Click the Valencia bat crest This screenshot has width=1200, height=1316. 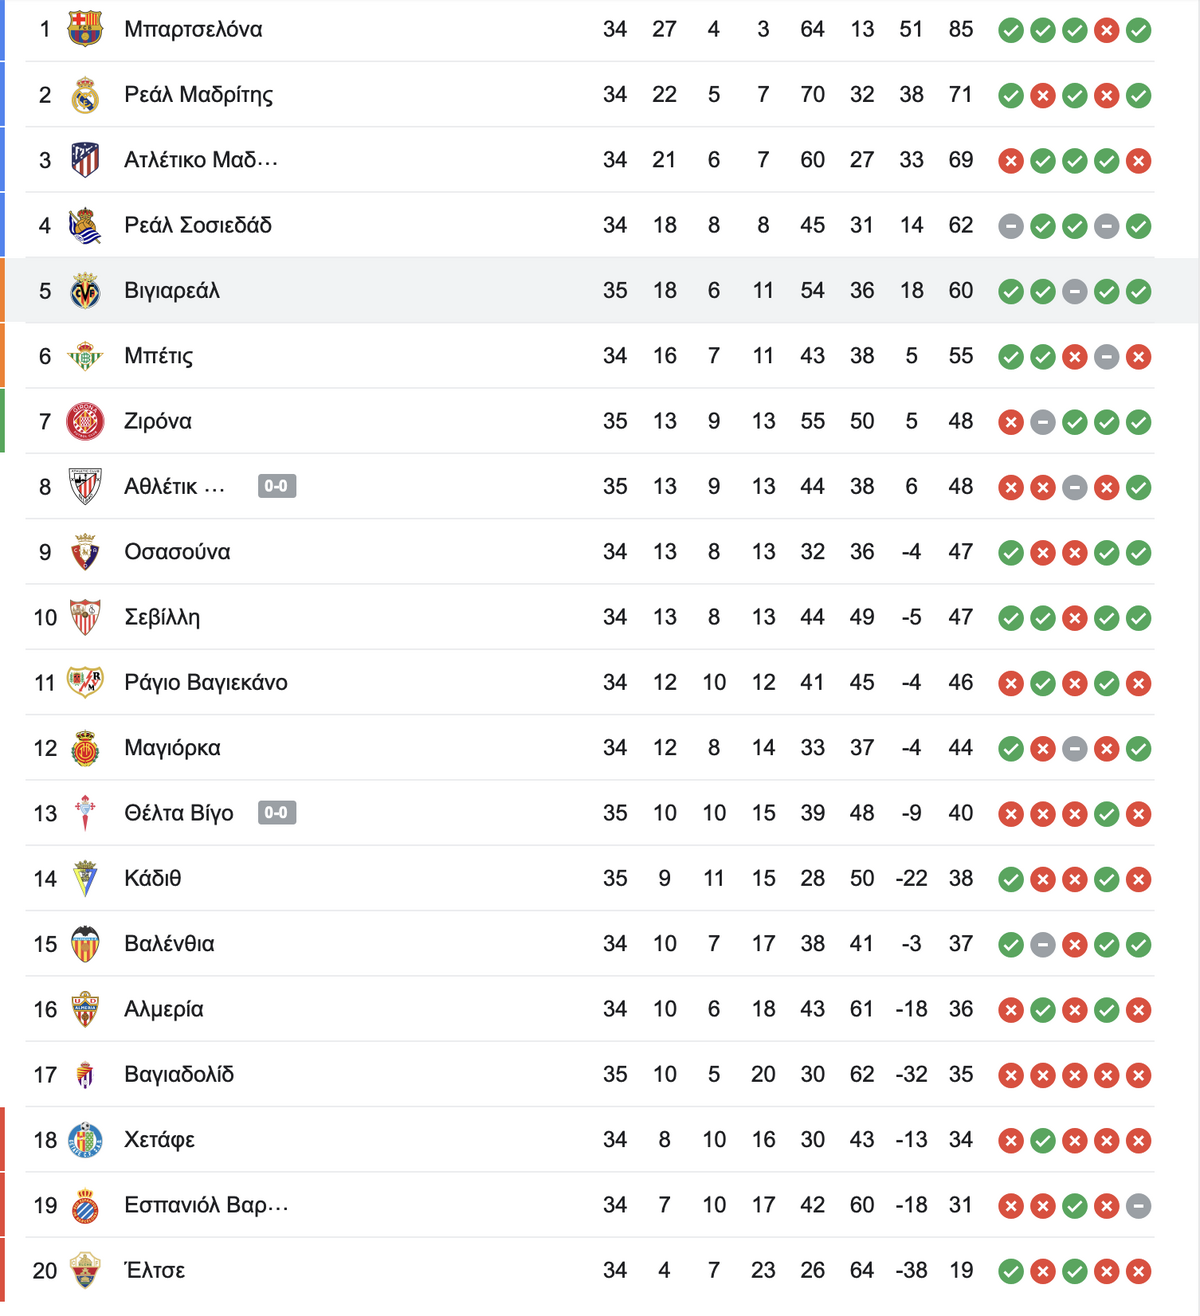coord(85,944)
